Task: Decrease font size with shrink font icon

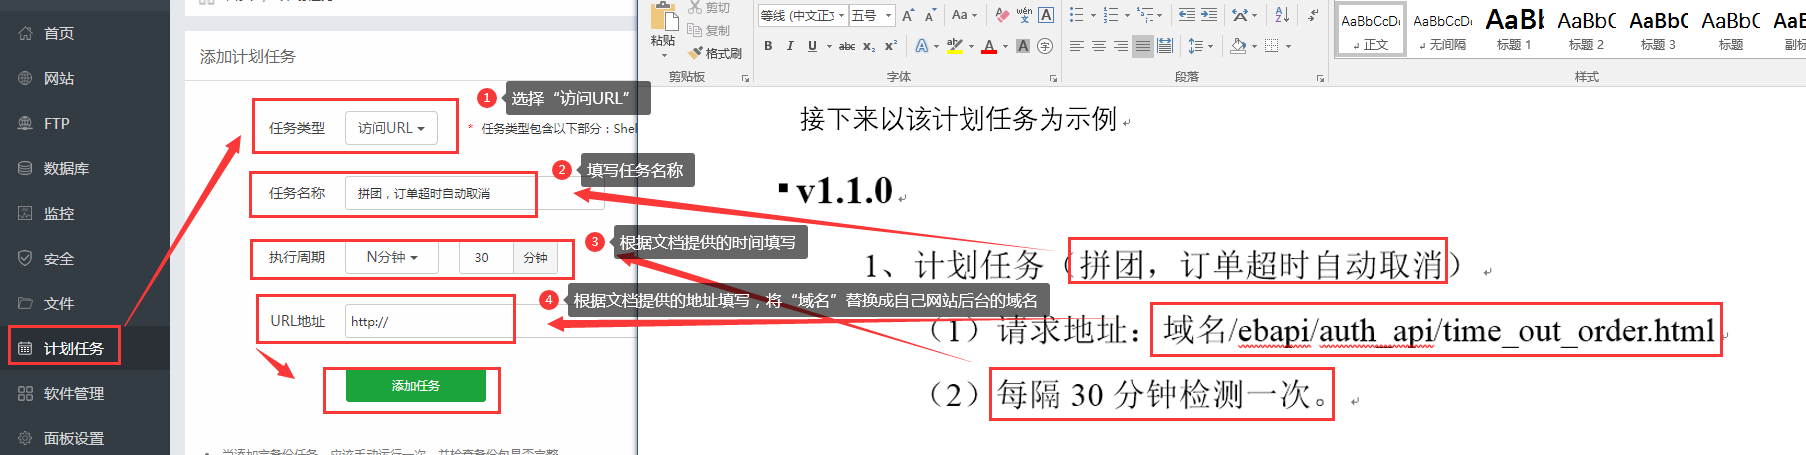Action: click(x=930, y=15)
